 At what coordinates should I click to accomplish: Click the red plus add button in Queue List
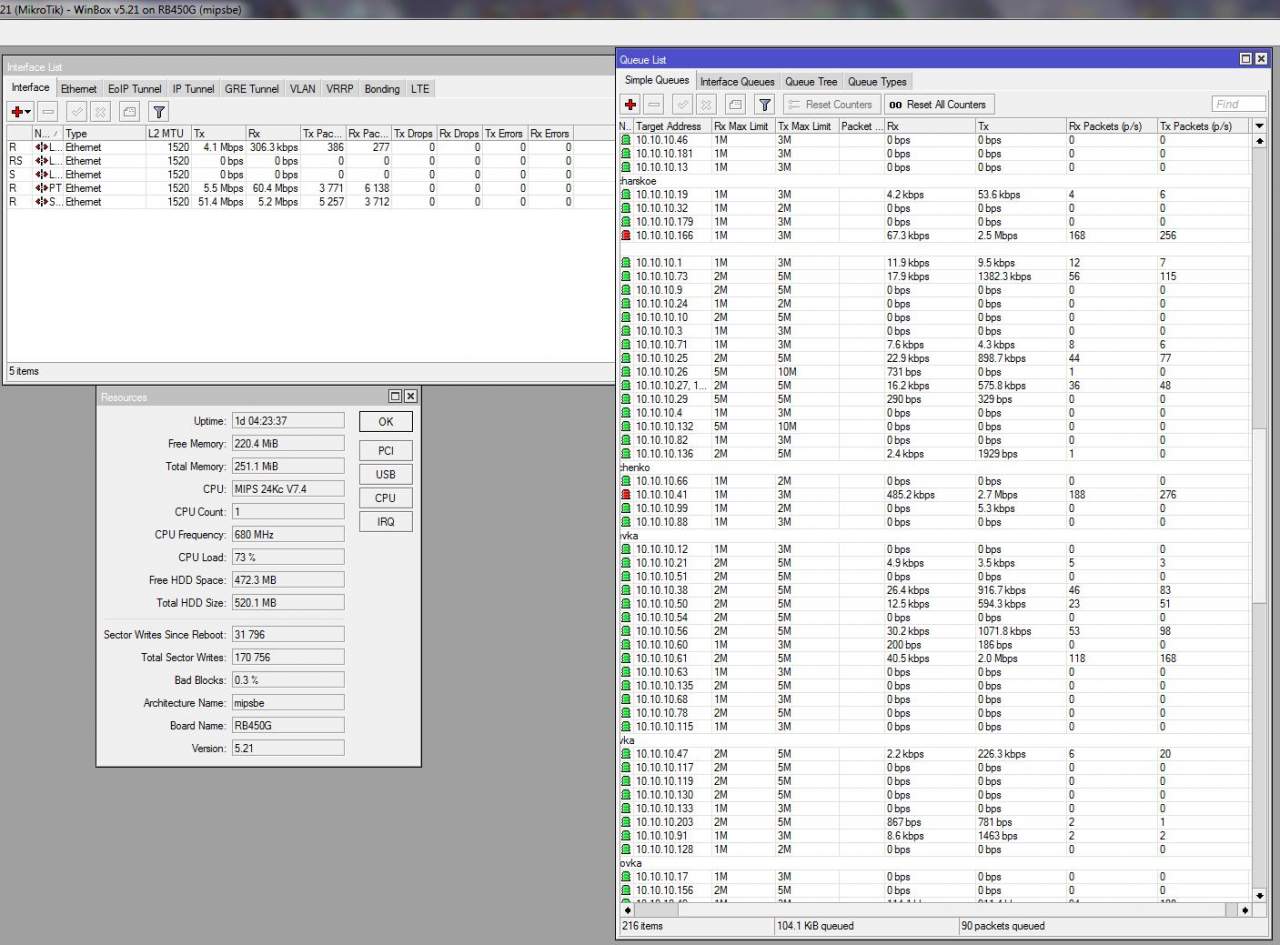click(x=630, y=104)
